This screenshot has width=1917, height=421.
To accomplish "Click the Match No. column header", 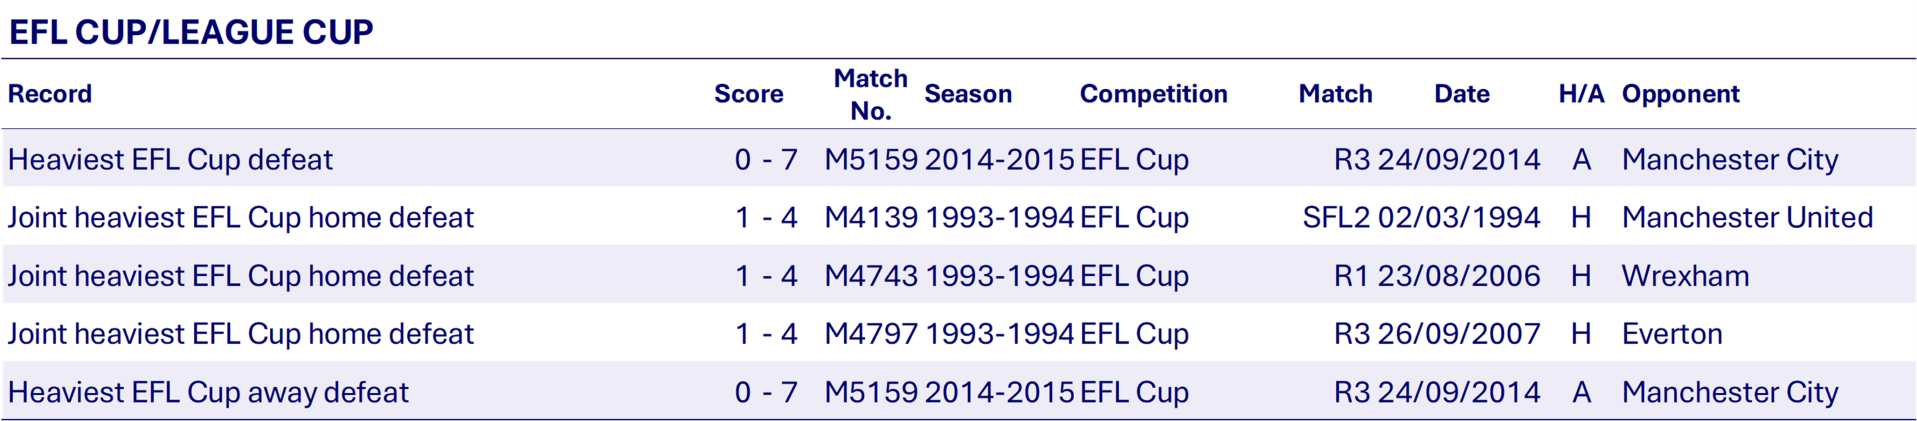I will tap(870, 94).
